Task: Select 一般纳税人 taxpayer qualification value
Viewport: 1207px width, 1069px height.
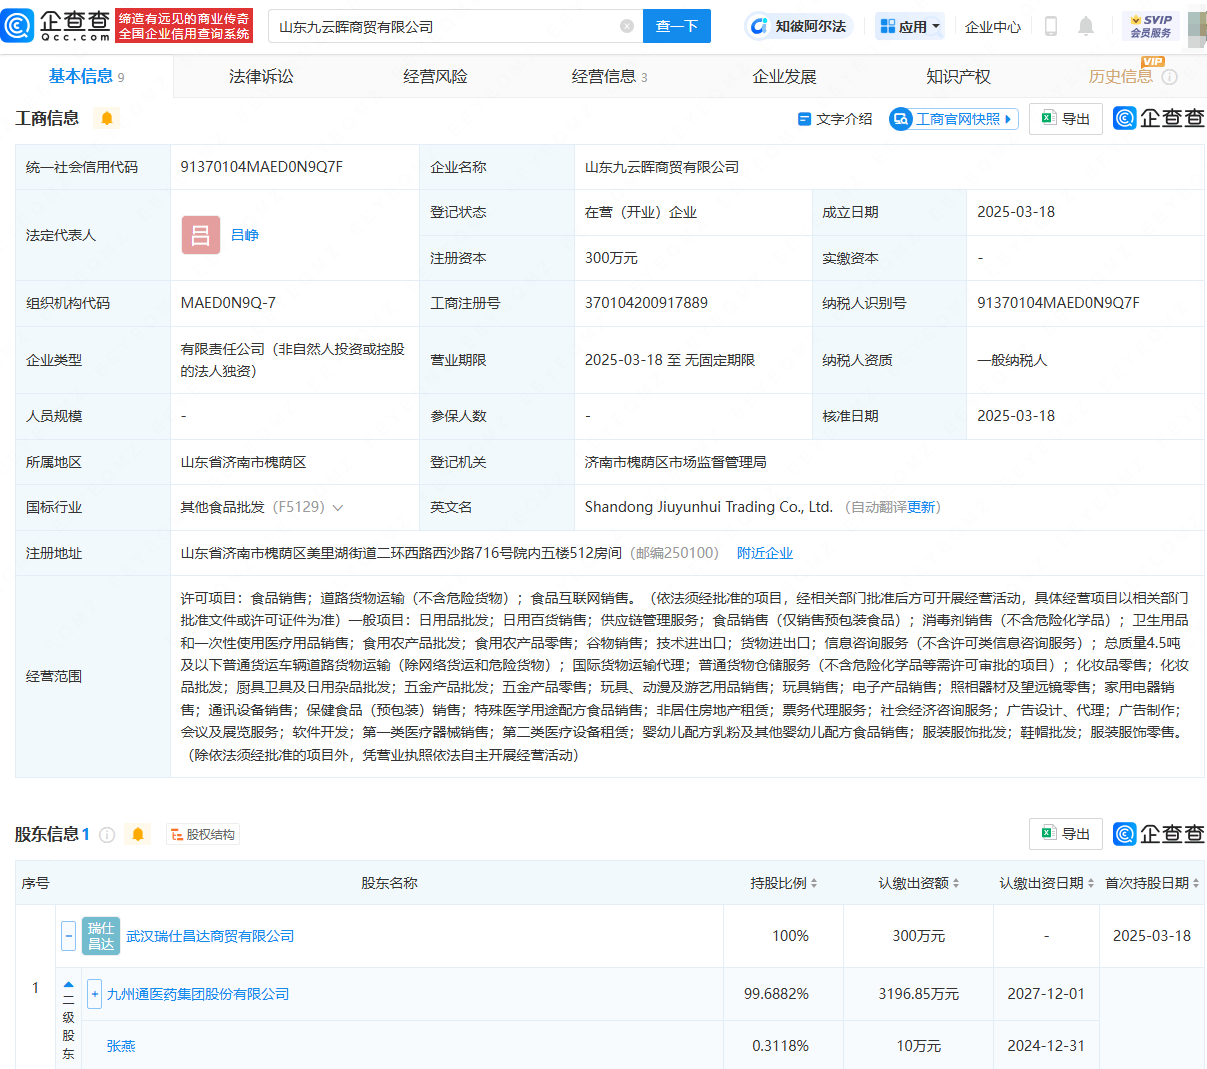Action: (1012, 360)
